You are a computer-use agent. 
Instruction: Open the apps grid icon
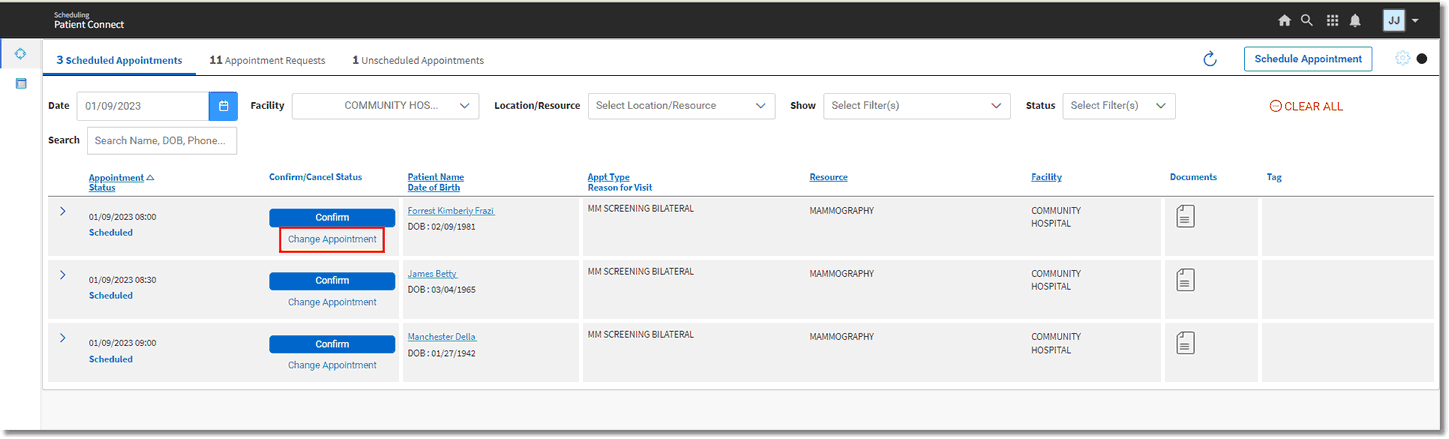click(x=1332, y=20)
